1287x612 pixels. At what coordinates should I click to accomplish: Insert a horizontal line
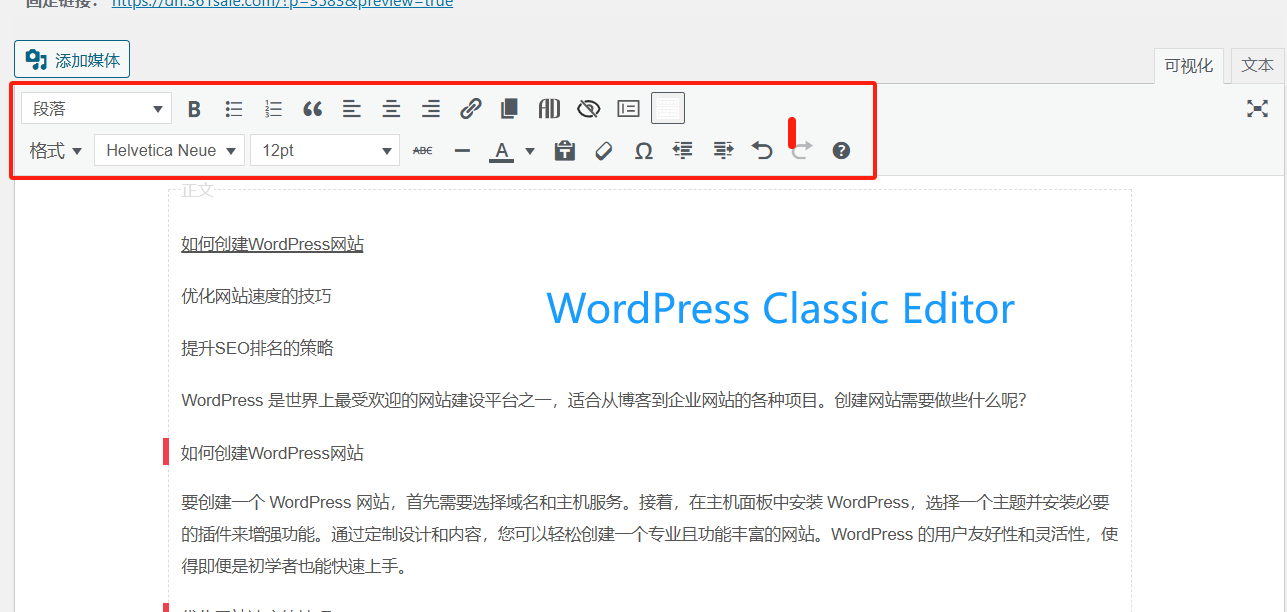click(x=461, y=150)
